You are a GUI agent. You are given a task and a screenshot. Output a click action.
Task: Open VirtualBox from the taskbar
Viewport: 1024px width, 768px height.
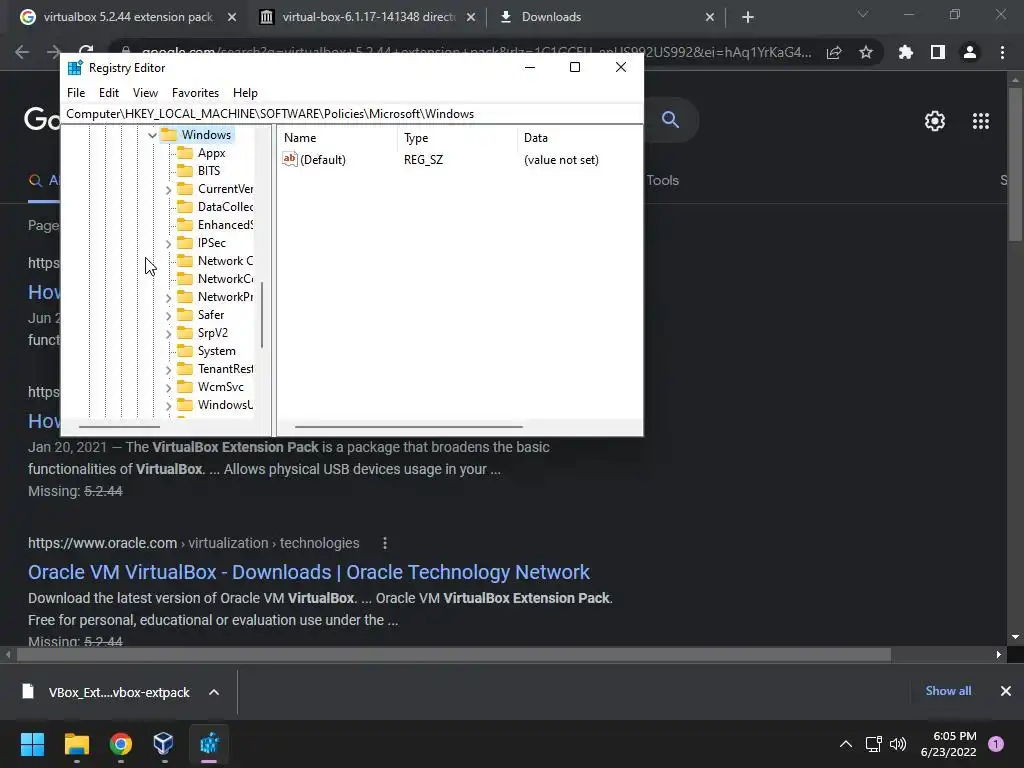coord(163,744)
